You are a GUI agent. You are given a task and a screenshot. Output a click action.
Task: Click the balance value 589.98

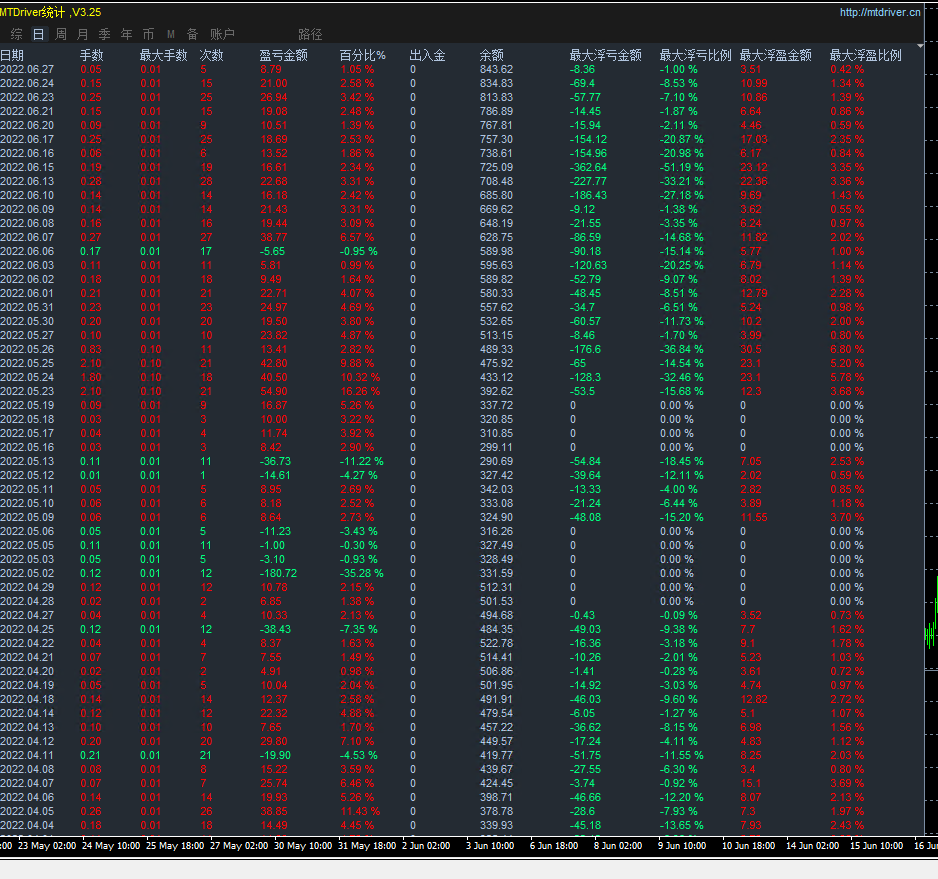coord(496,251)
